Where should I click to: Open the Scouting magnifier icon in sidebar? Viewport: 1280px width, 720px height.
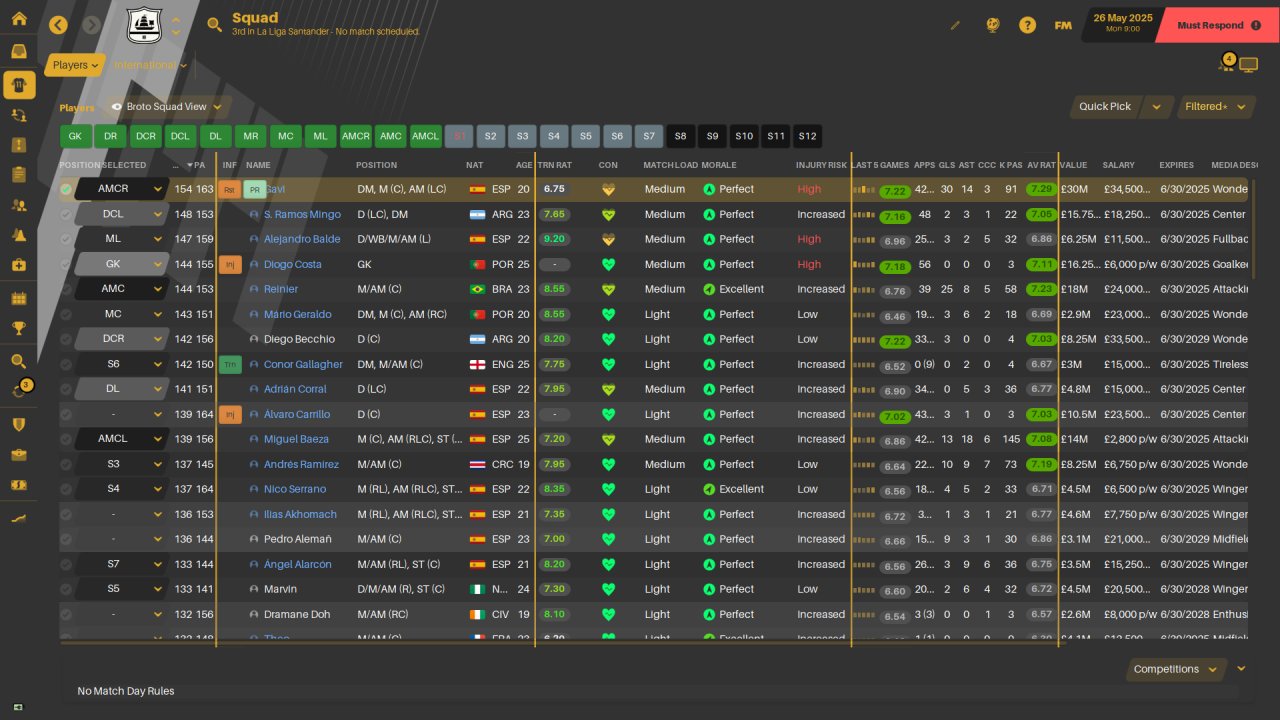[x=19, y=361]
